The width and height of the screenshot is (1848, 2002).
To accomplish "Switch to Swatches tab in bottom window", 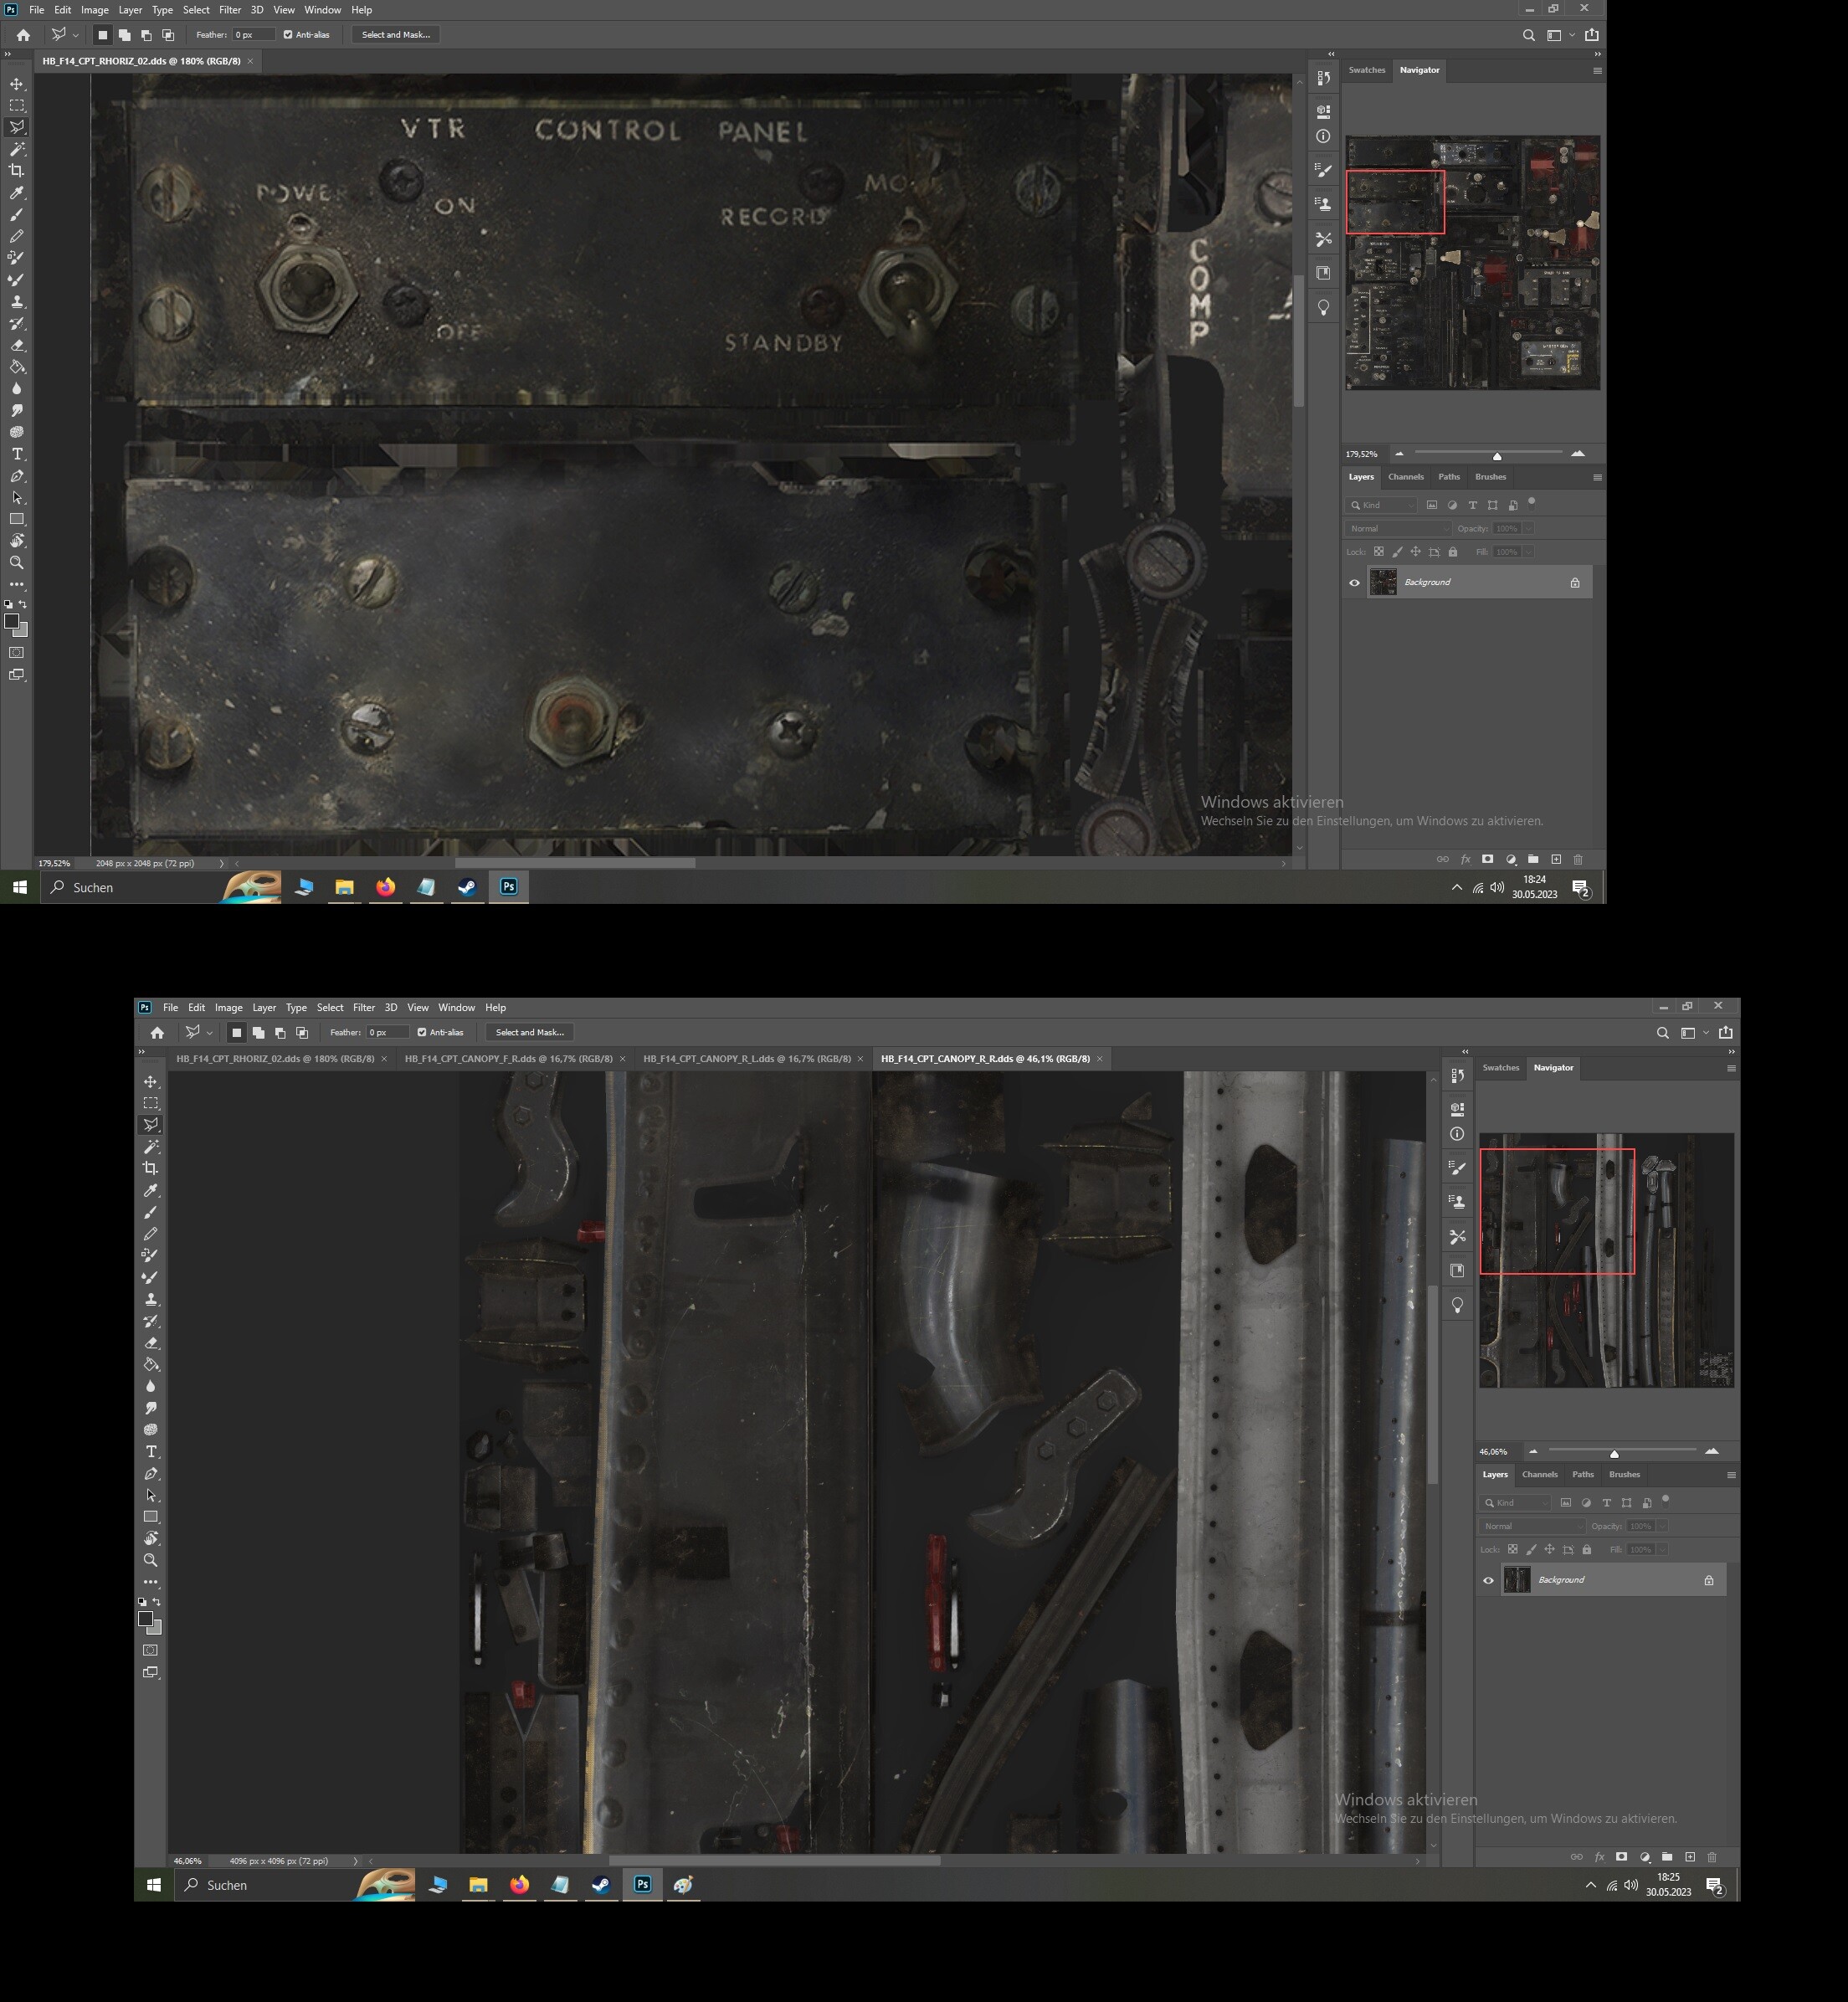I will pos(1500,1068).
